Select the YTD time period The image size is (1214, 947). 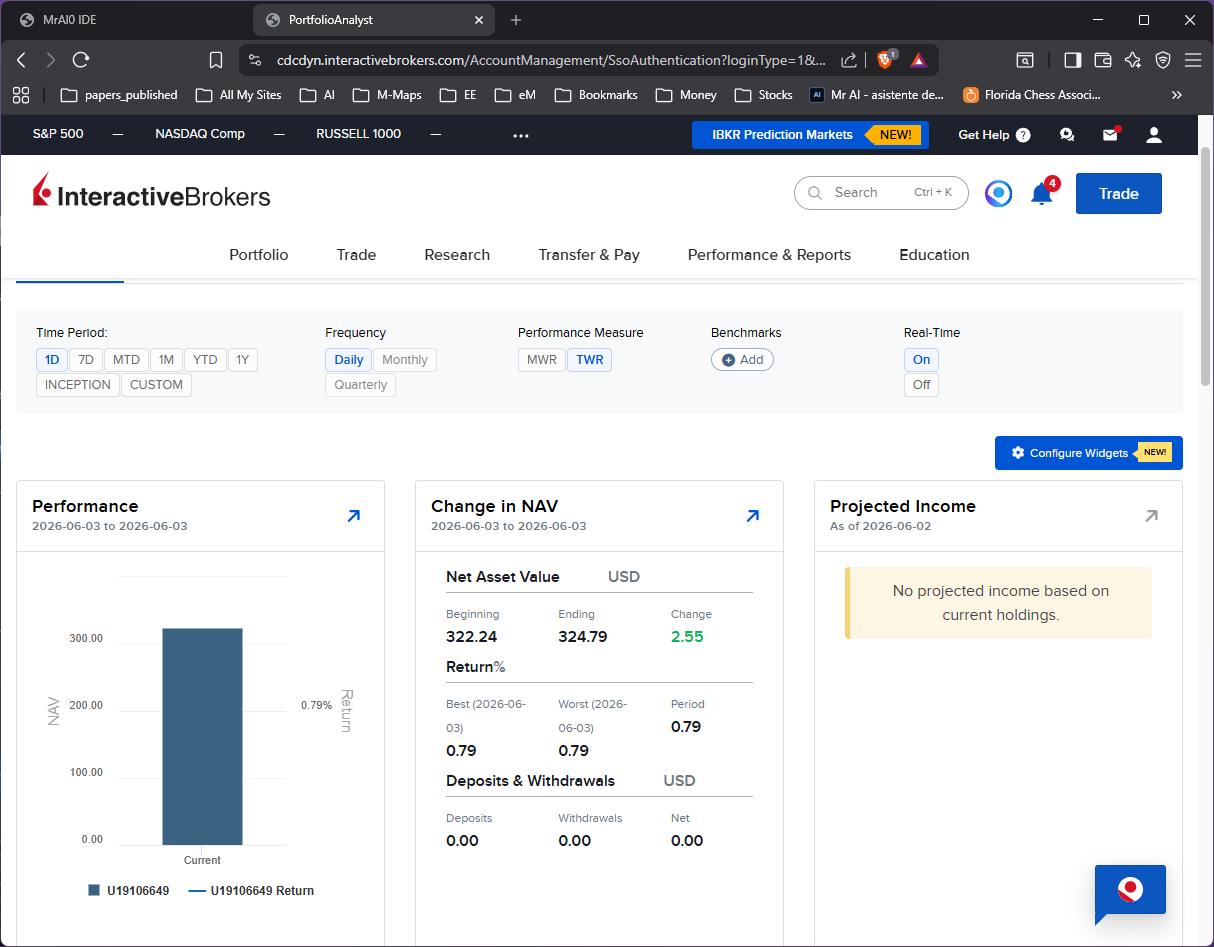point(205,360)
